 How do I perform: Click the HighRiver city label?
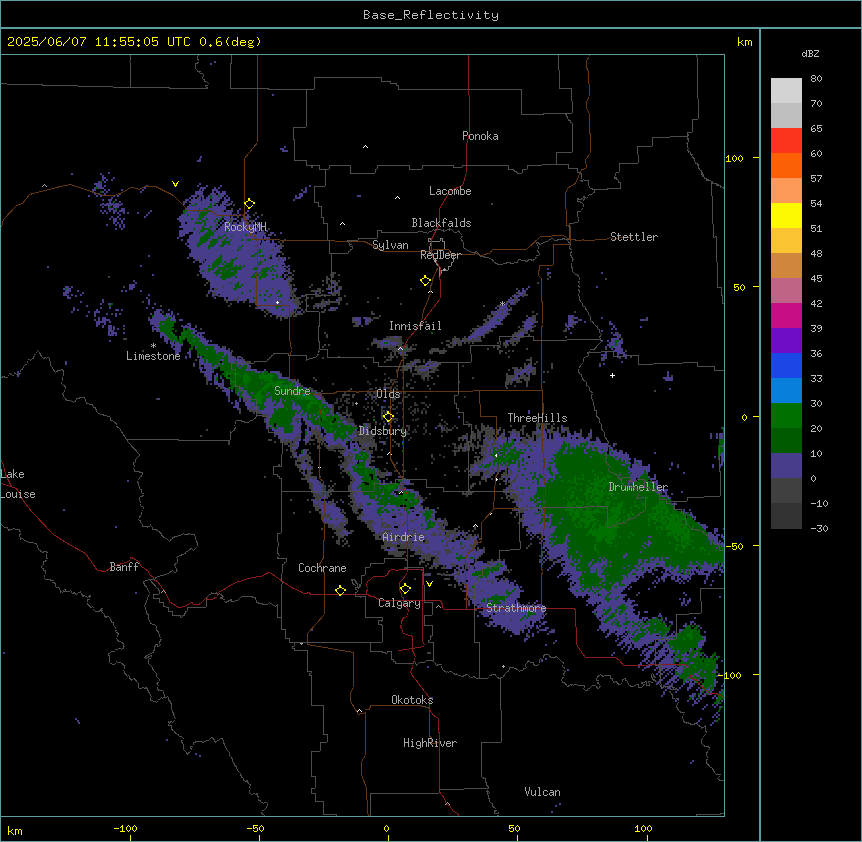(x=430, y=743)
